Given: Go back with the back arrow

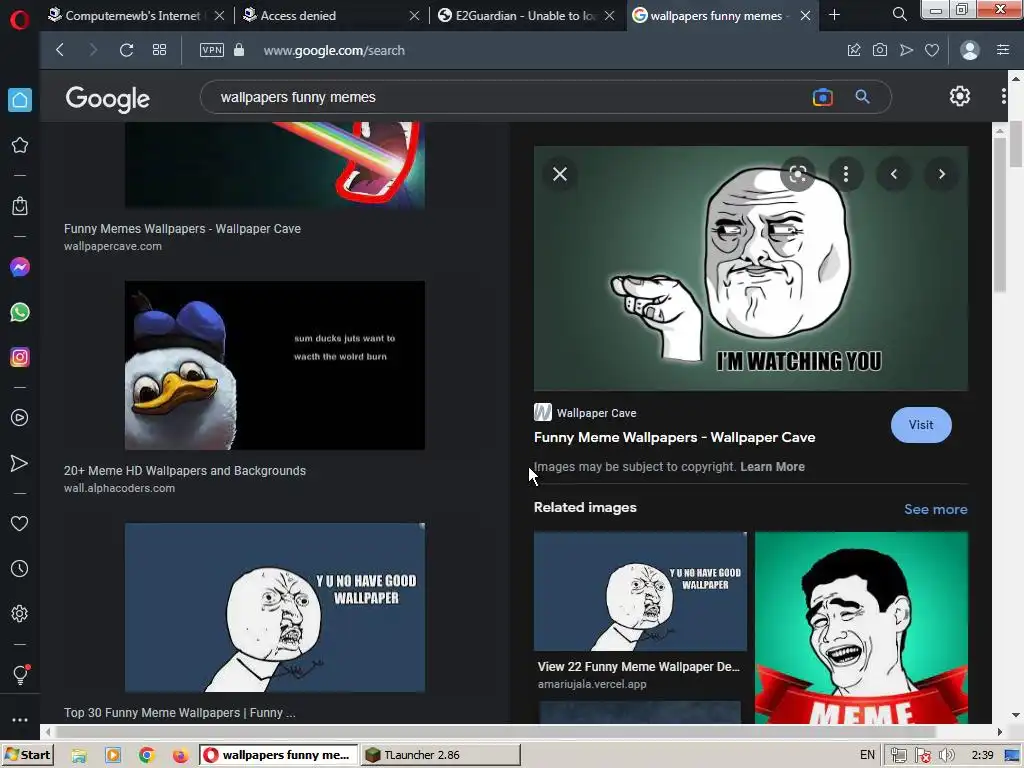Looking at the screenshot, I should (x=60, y=50).
